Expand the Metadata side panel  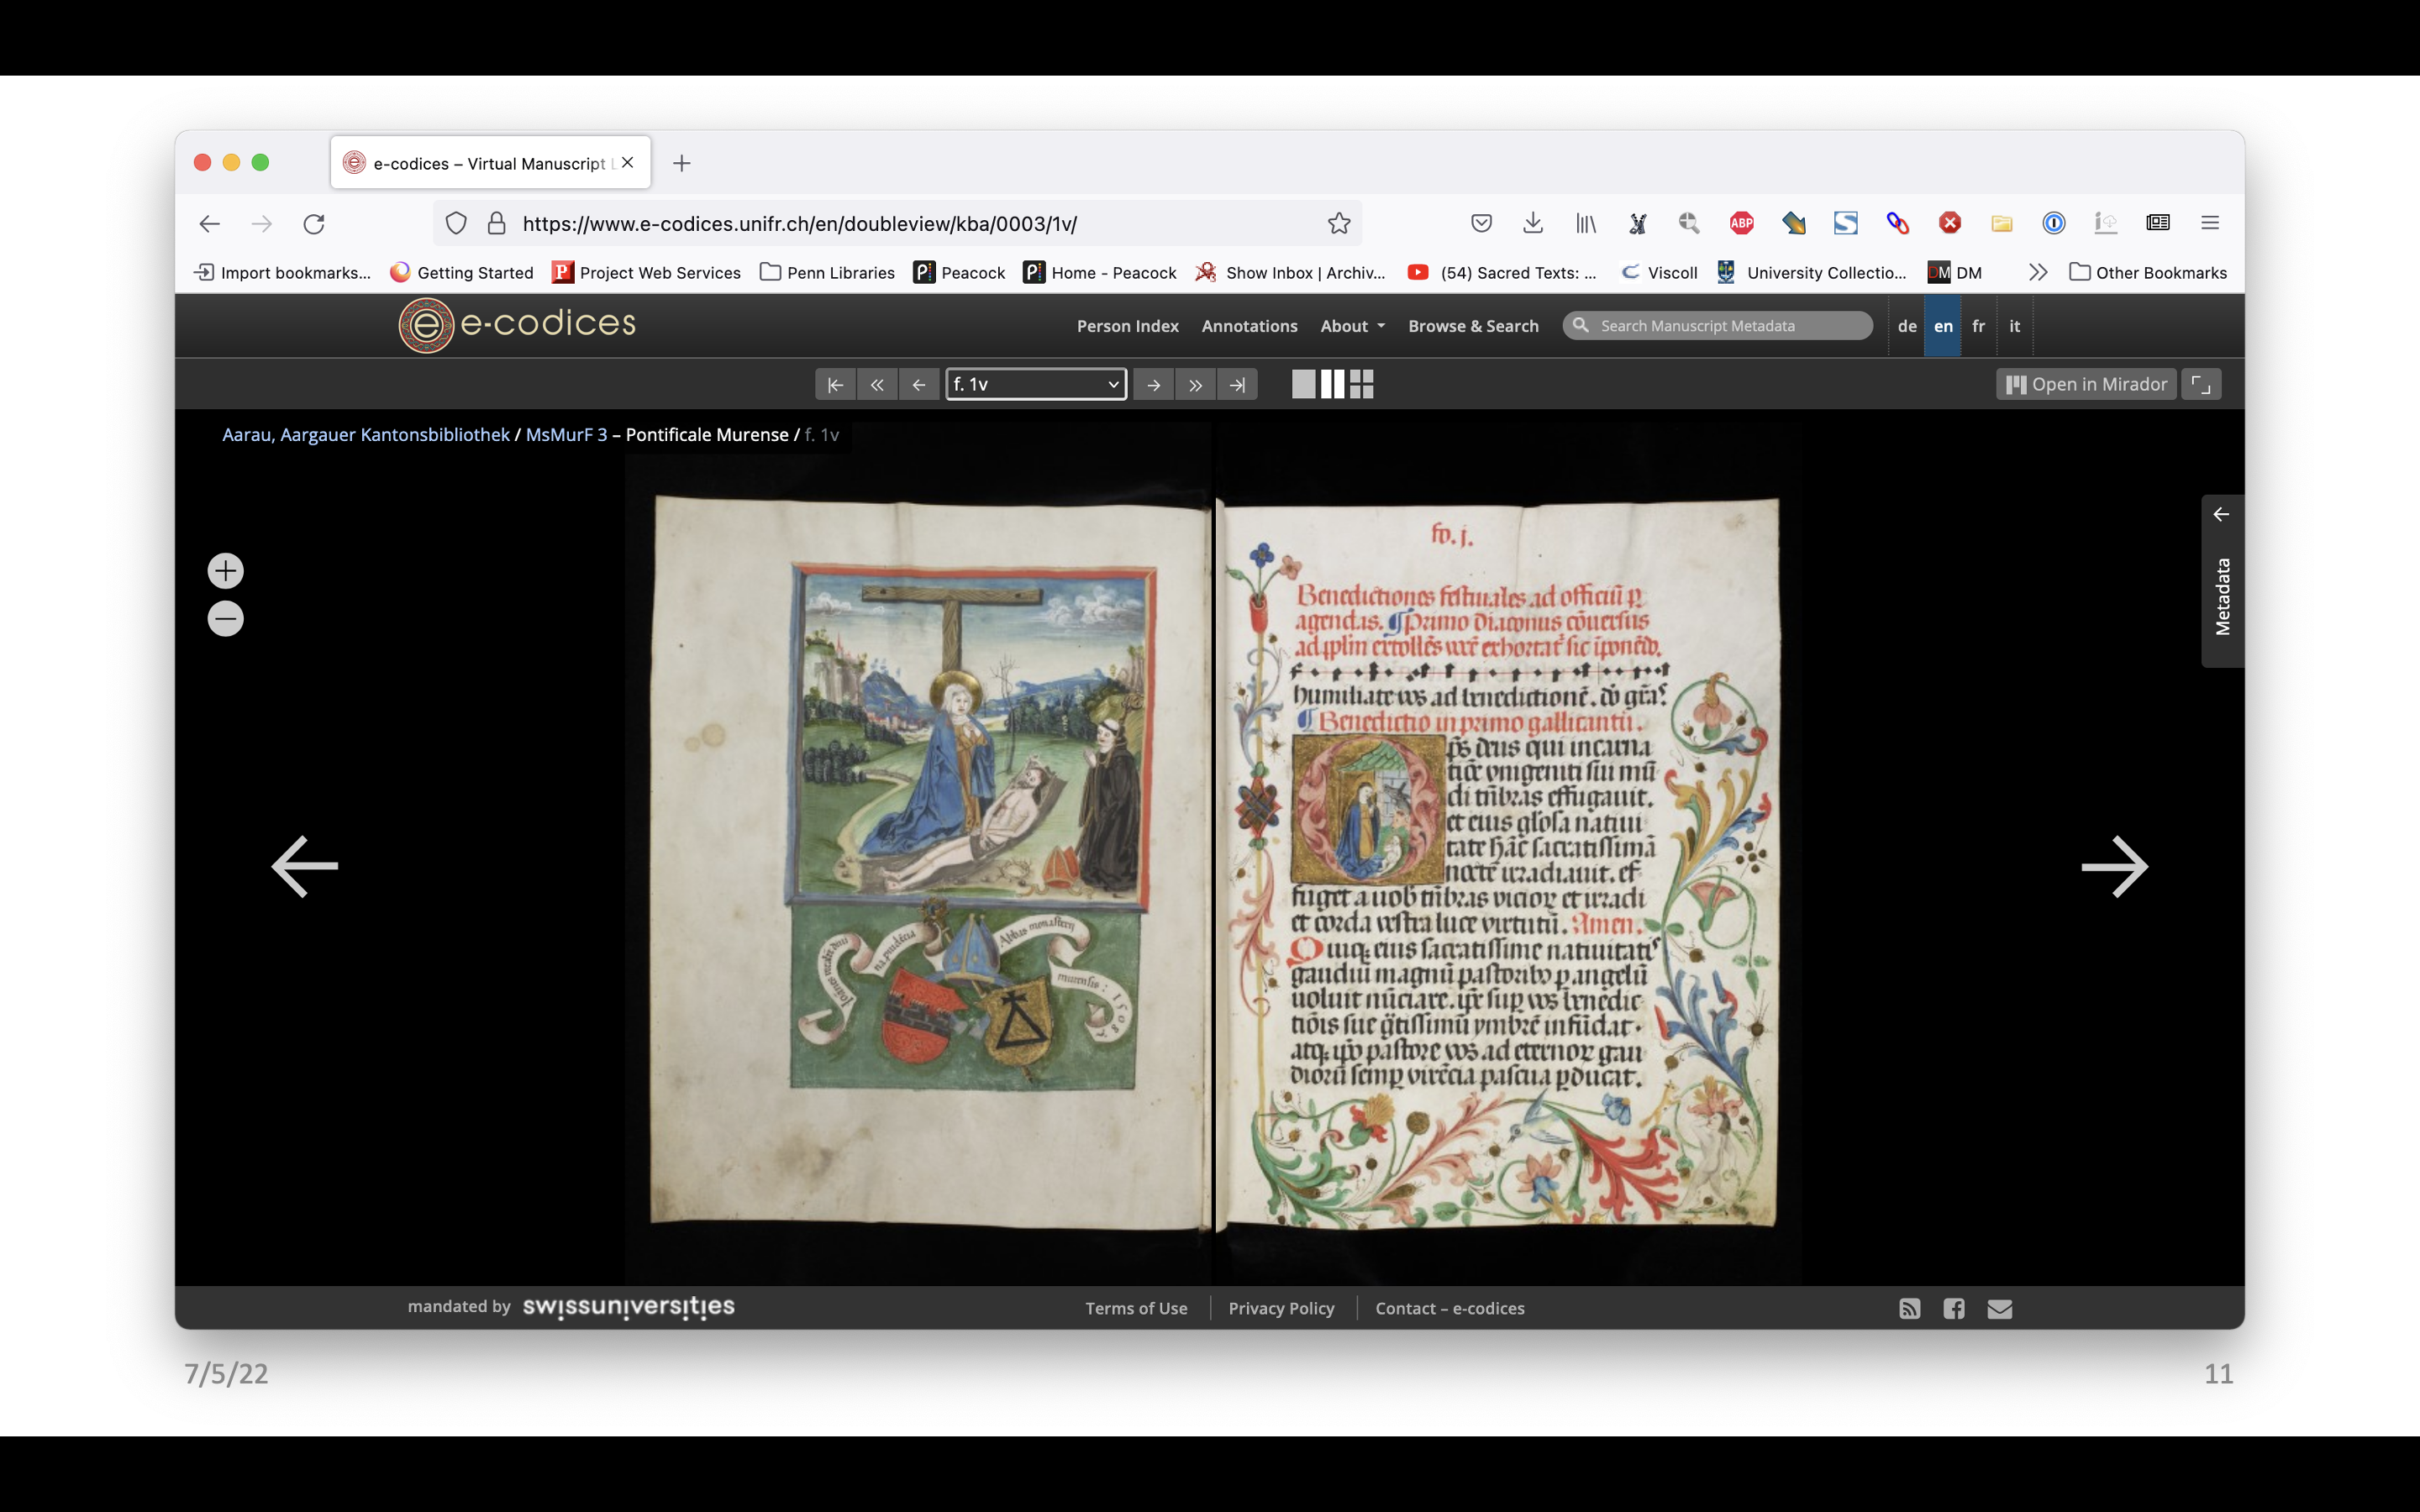click(2222, 581)
